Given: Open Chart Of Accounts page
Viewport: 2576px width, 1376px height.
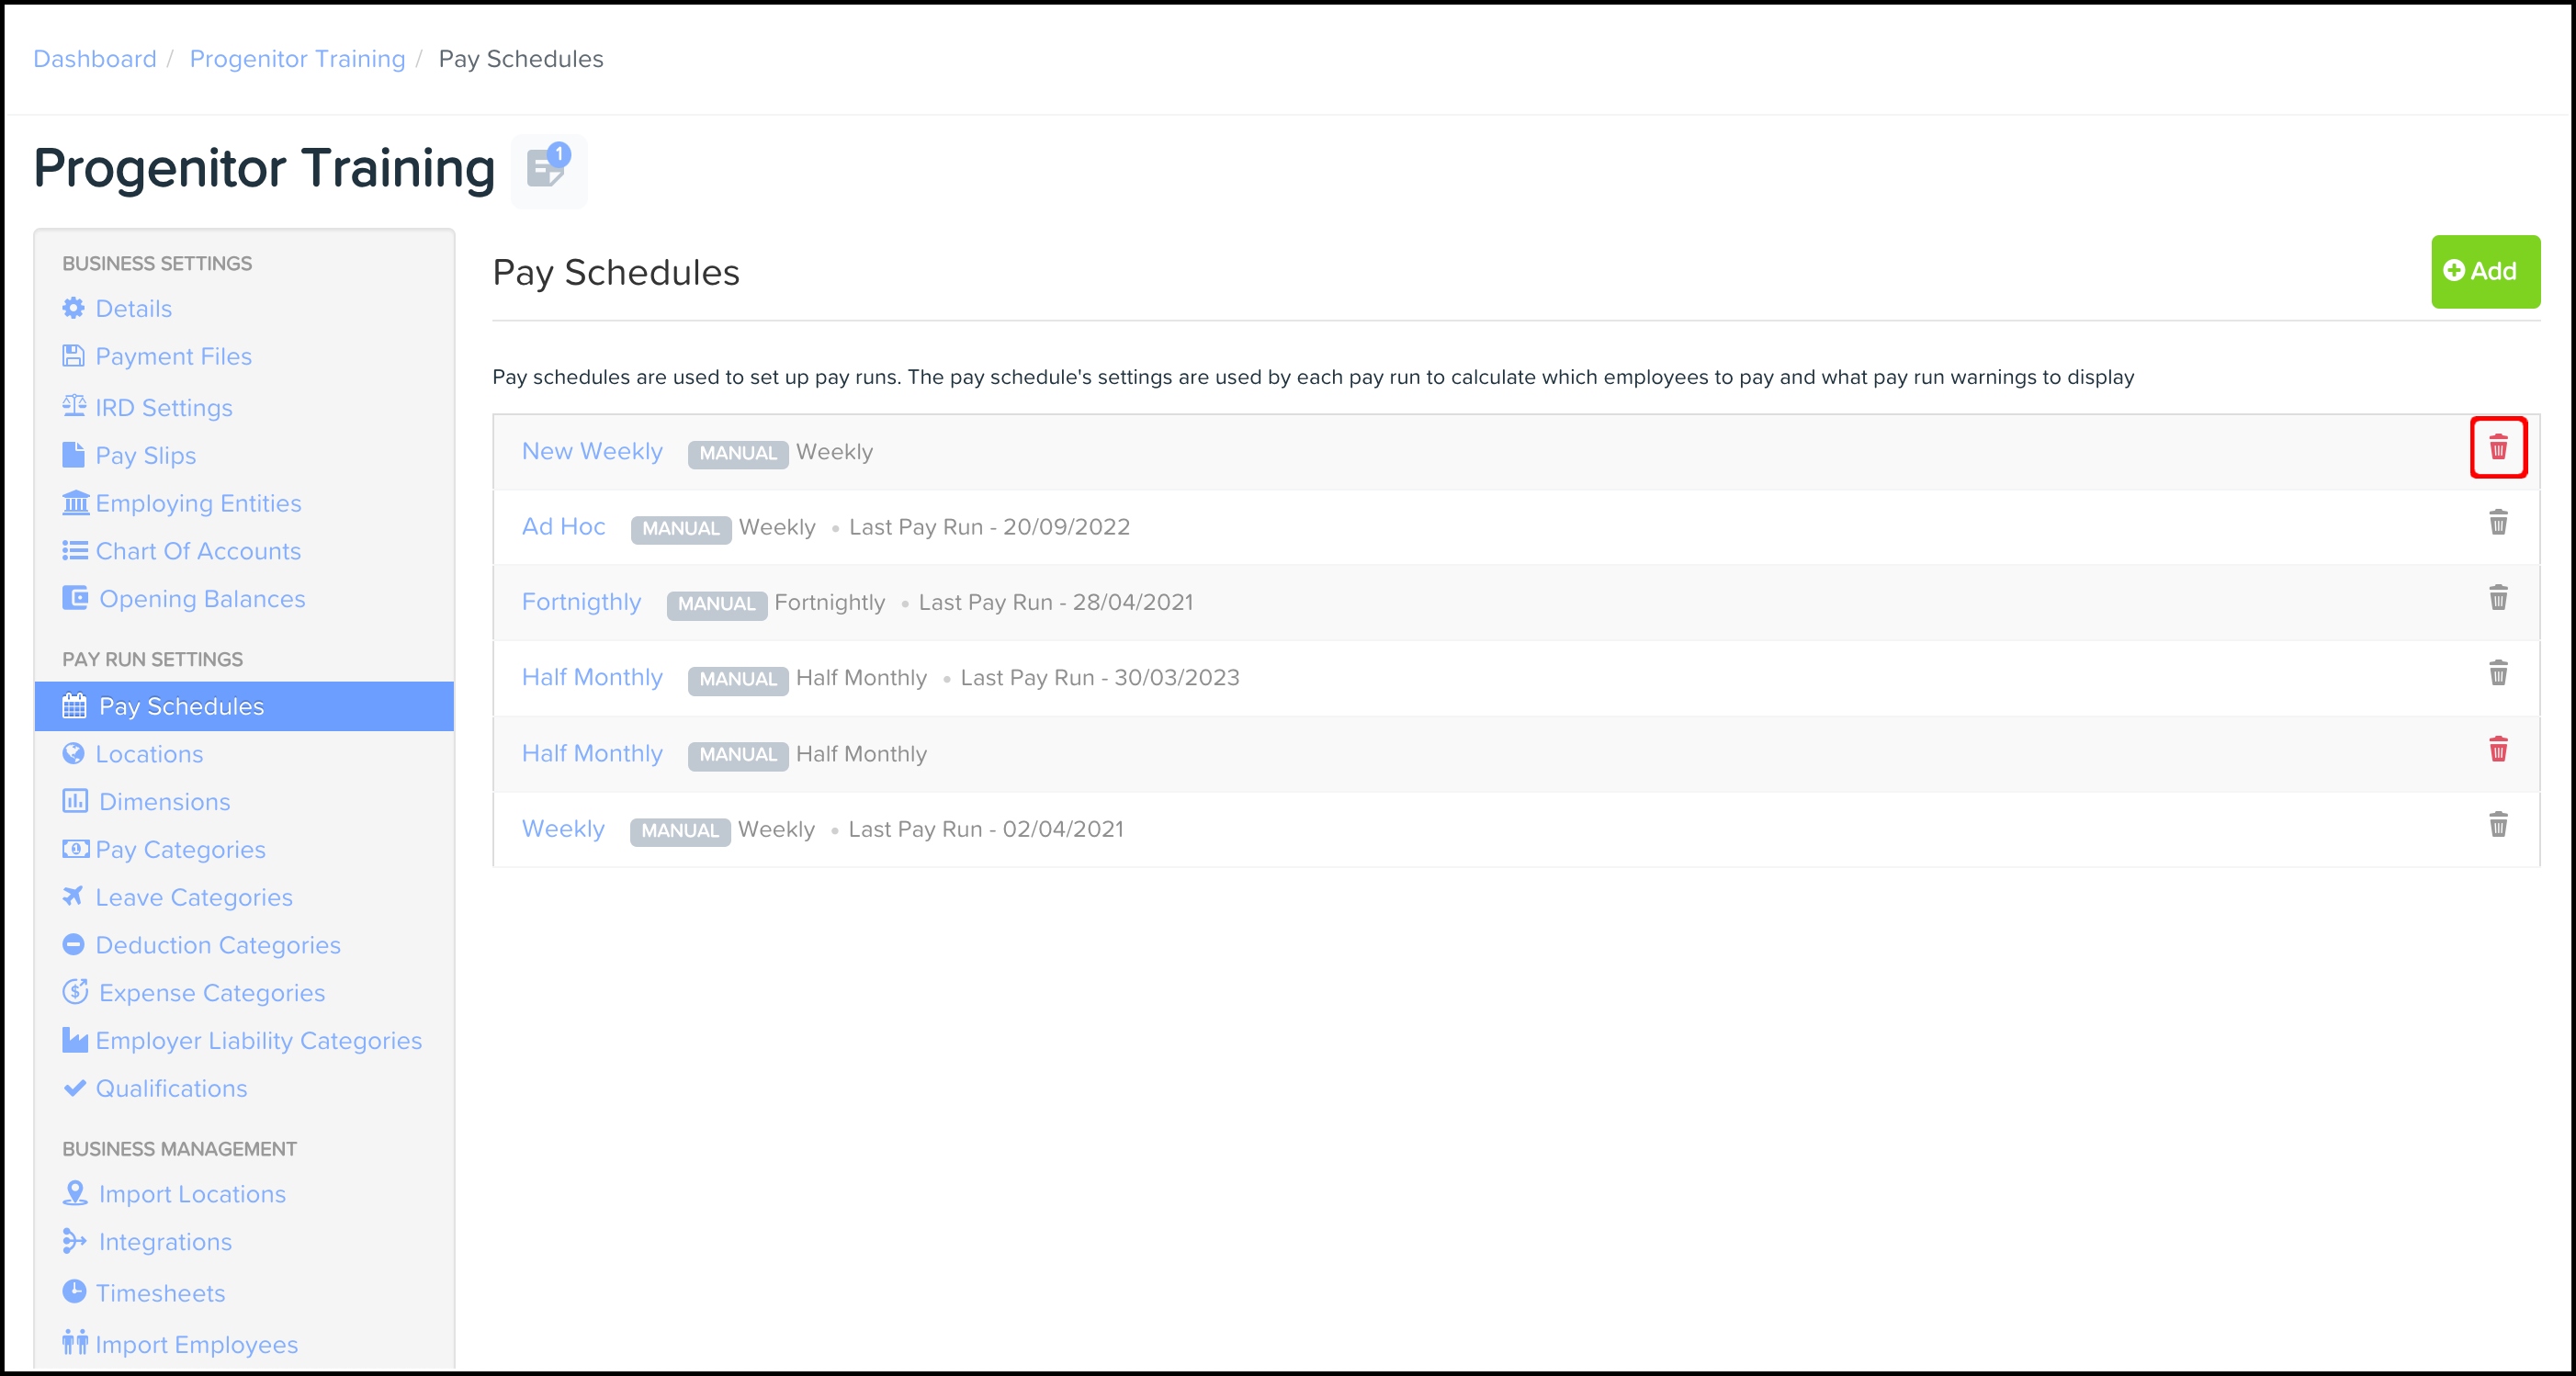Looking at the screenshot, I should coord(197,551).
